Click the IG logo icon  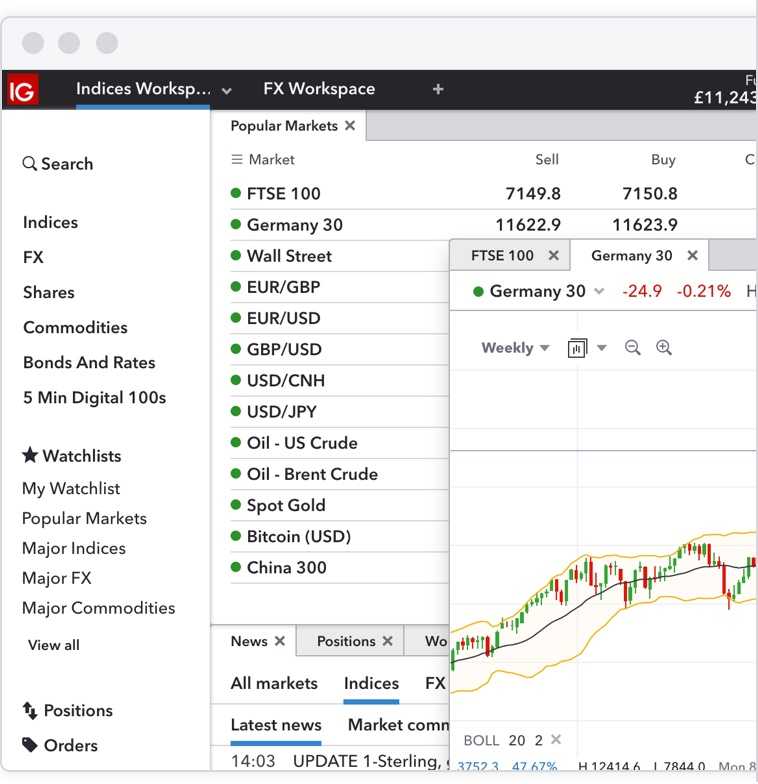click(x=22, y=90)
